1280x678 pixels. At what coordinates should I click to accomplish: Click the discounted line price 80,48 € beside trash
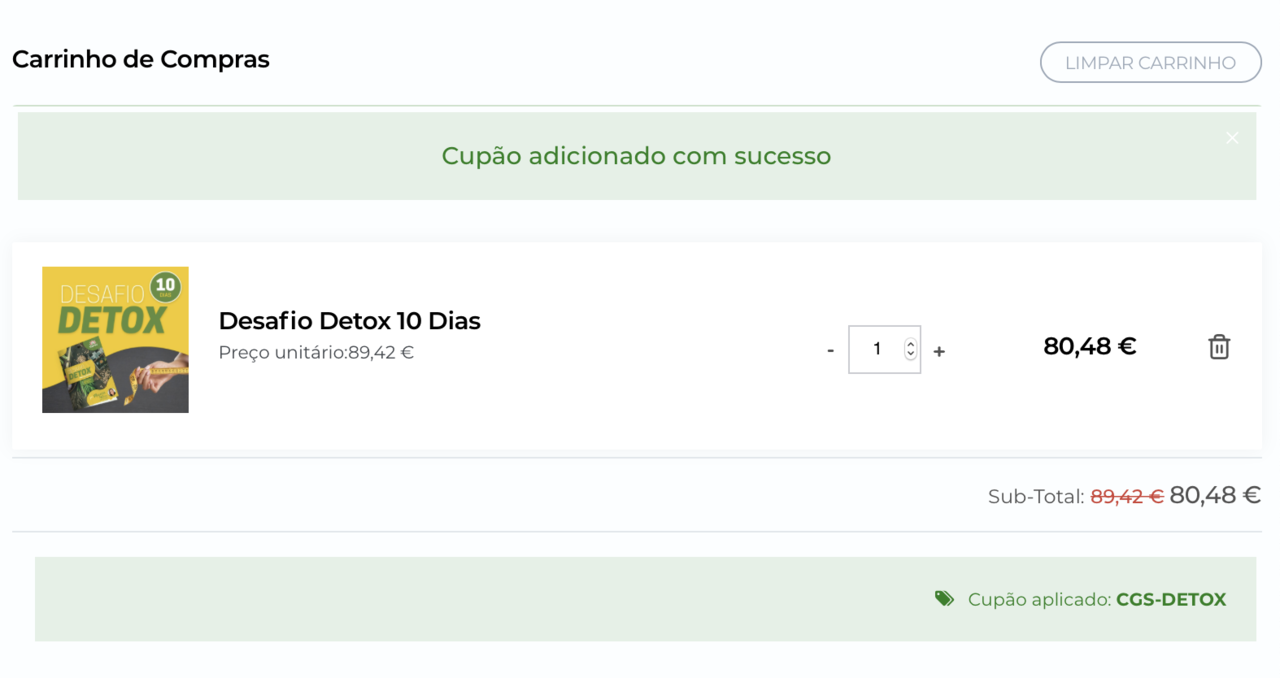[1089, 346]
